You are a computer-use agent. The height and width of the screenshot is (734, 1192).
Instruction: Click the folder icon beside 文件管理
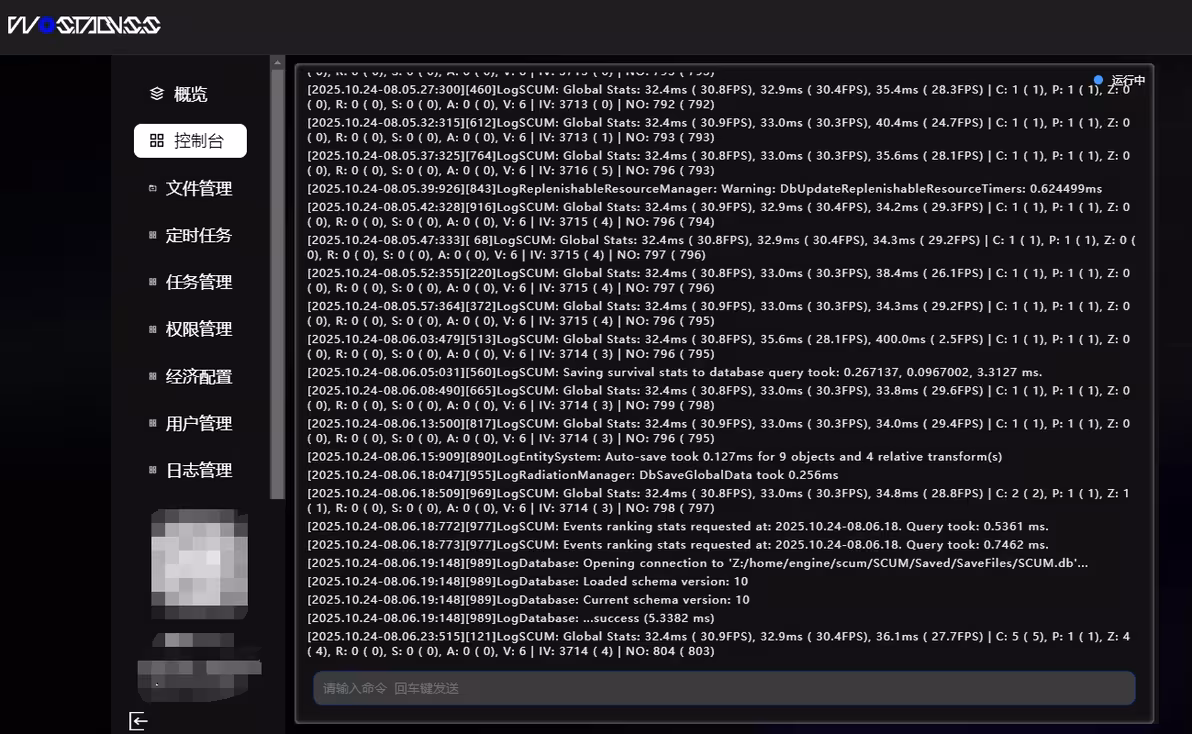153,188
